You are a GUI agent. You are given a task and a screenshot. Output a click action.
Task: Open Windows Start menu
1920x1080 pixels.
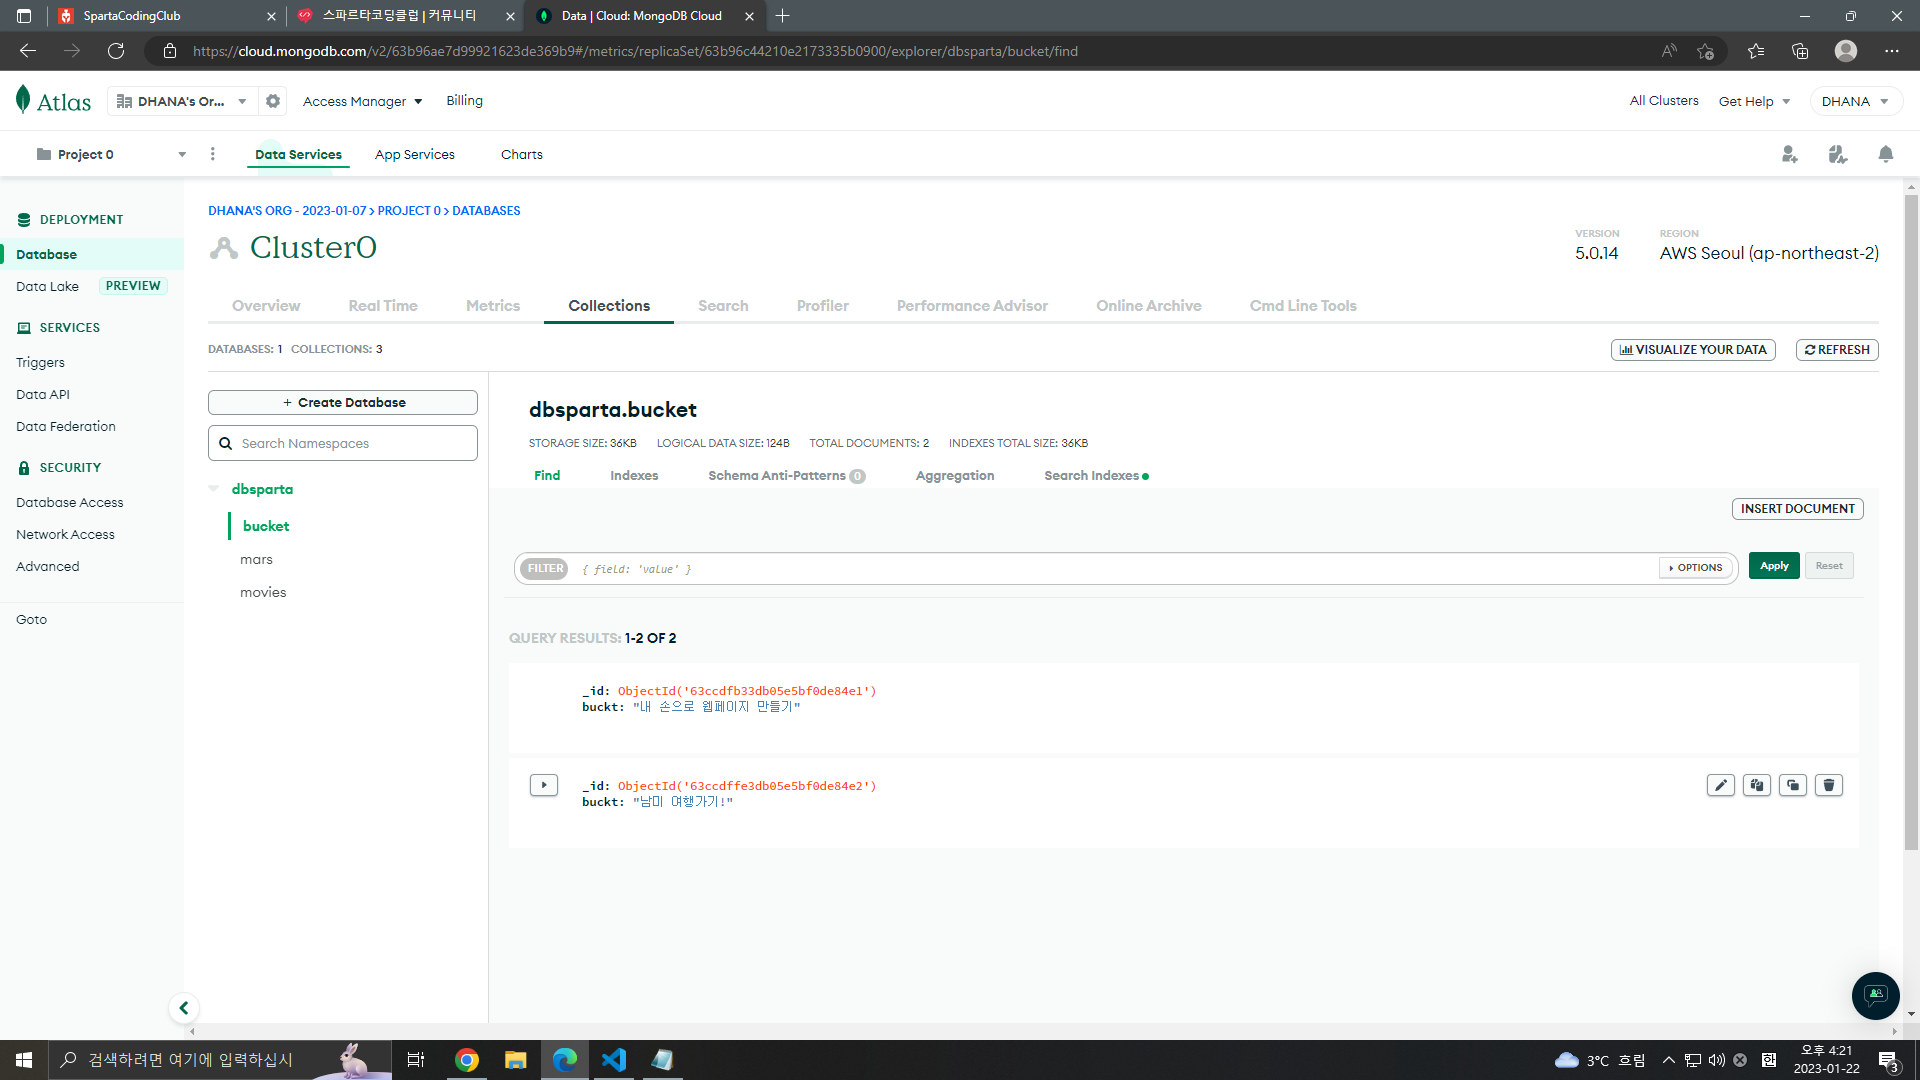click(x=24, y=1060)
